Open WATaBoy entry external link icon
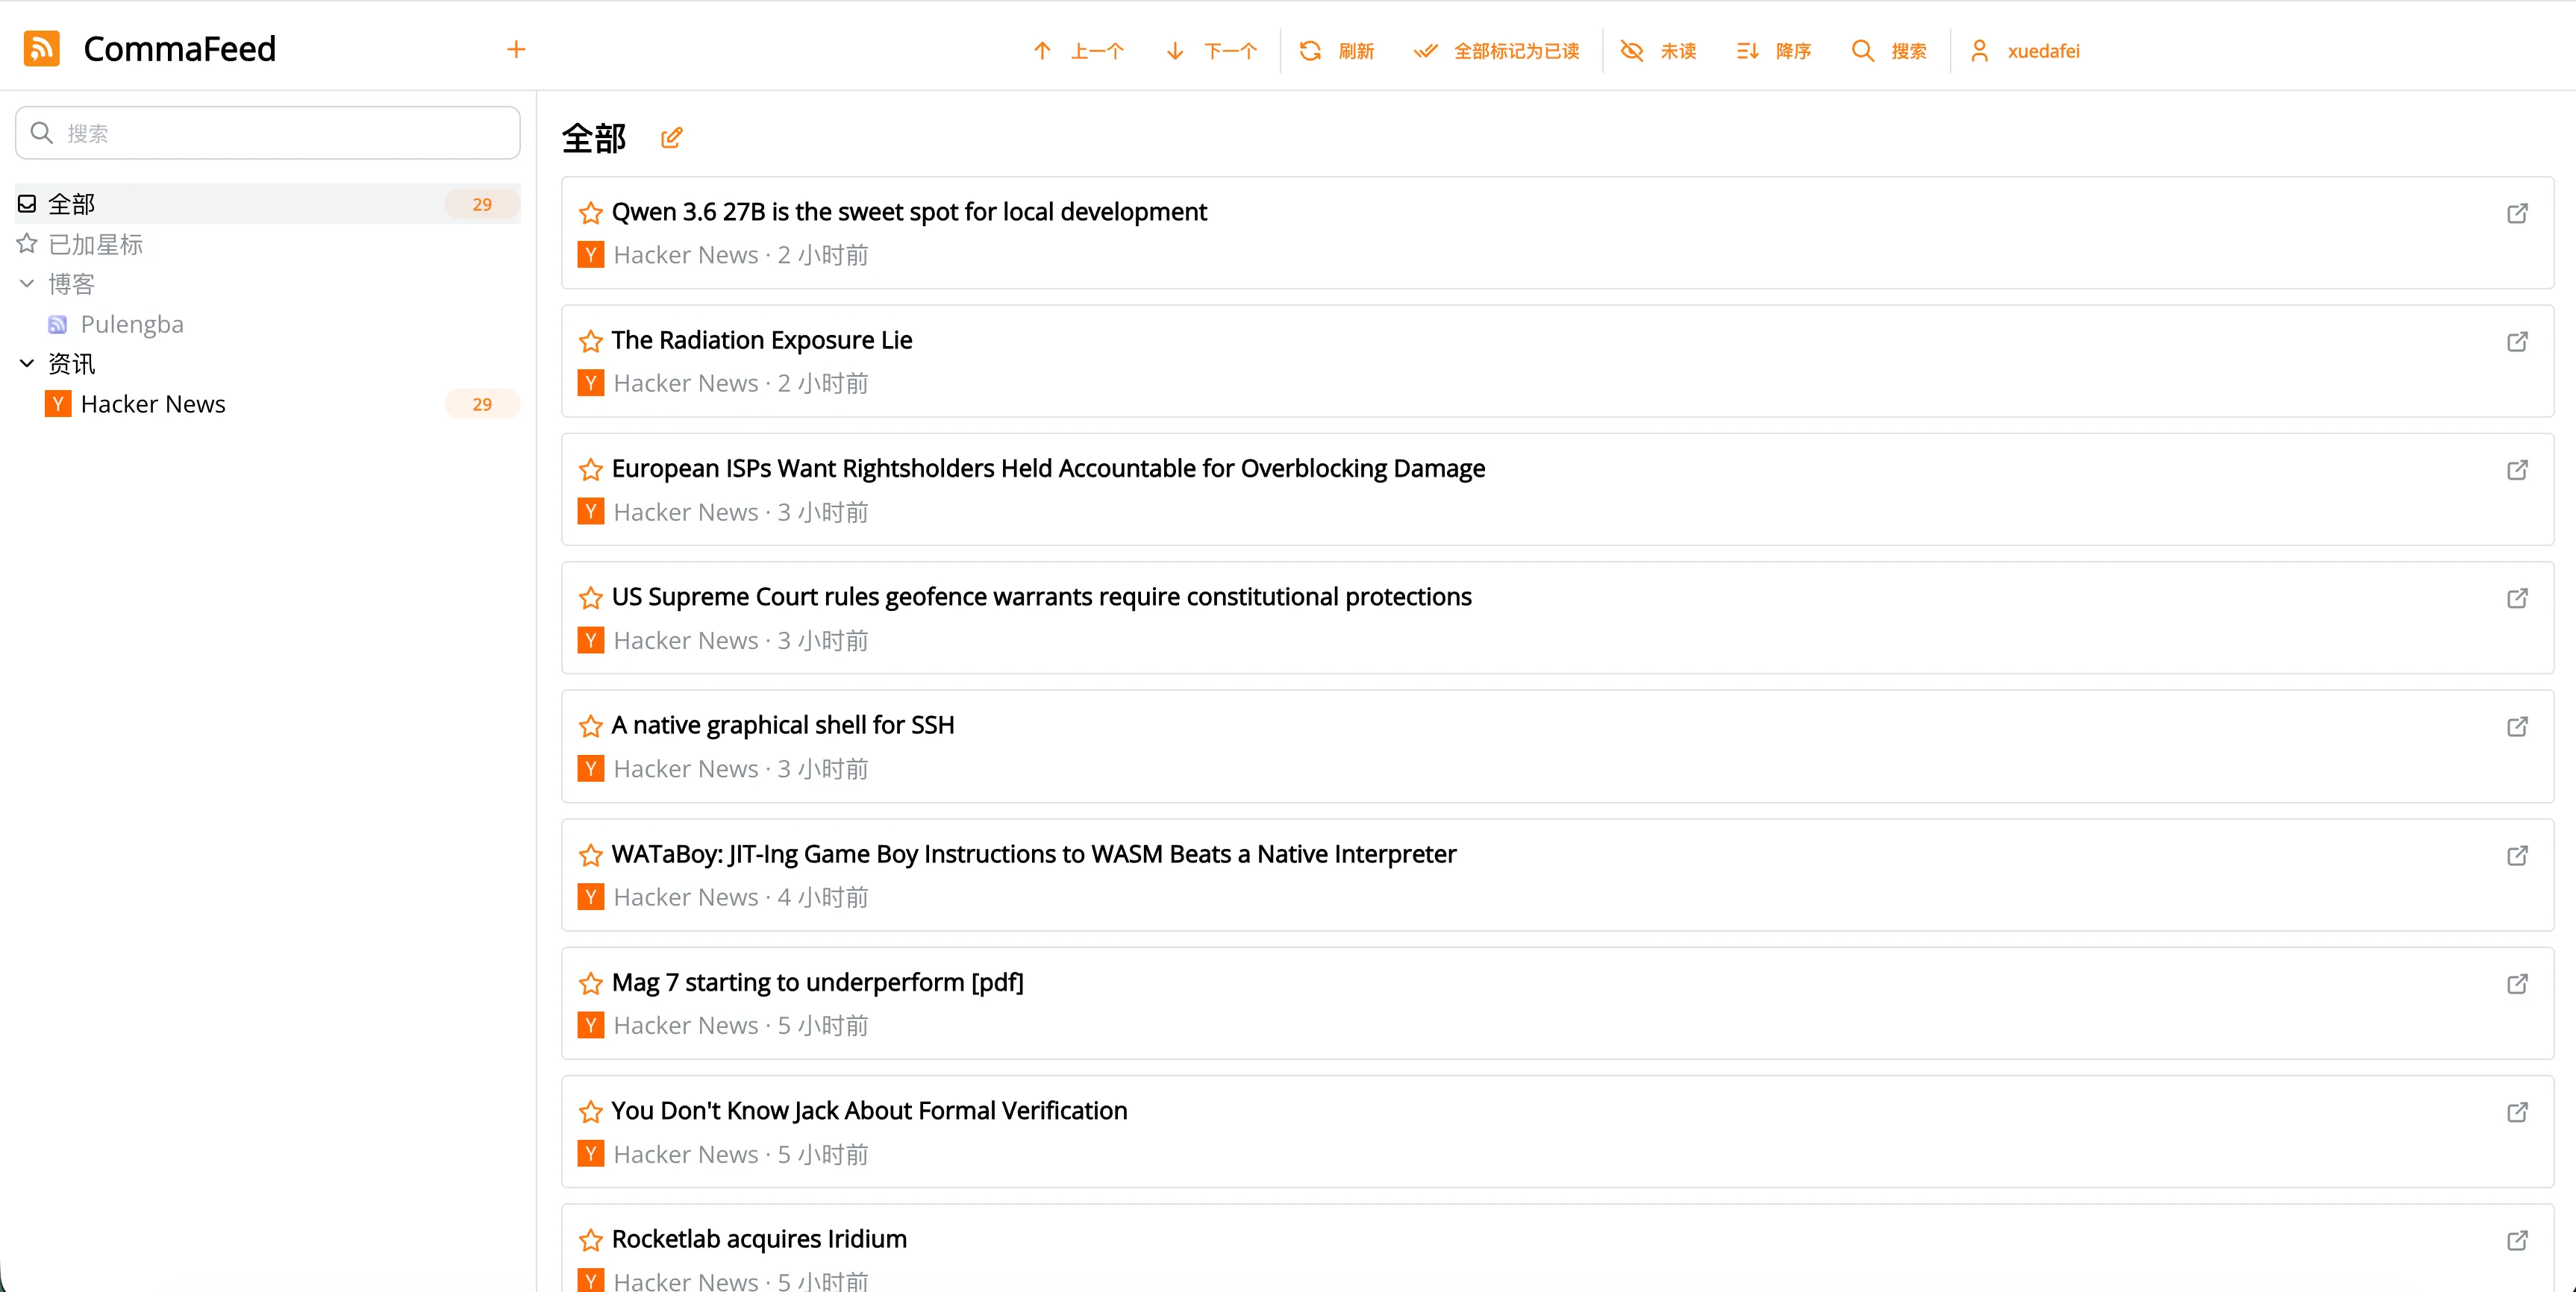This screenshot has width=2576, height=1292. [2518, 855]
